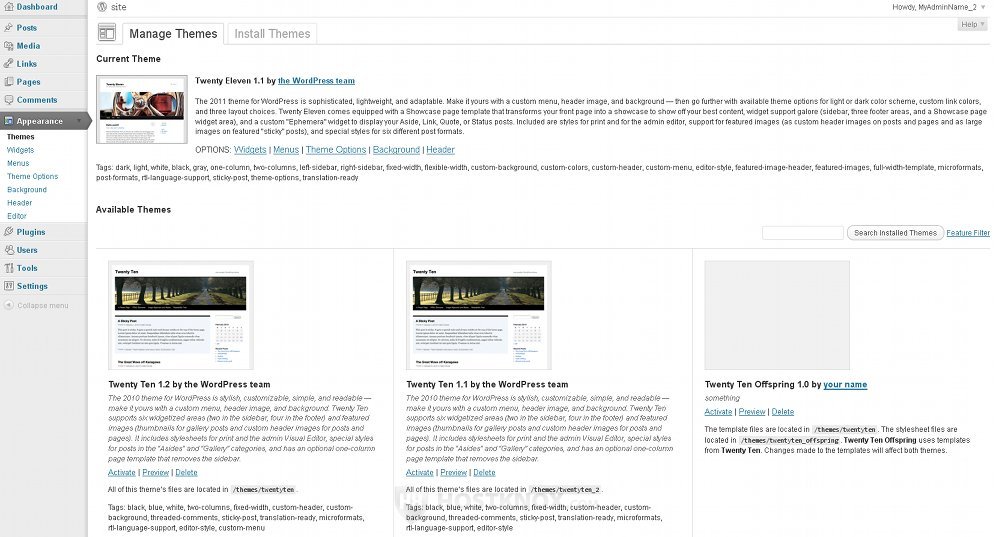The image size is (996, 537).
Task: Click the '/themes/twentyten_offspring' path text
Action: click(790, 440)
